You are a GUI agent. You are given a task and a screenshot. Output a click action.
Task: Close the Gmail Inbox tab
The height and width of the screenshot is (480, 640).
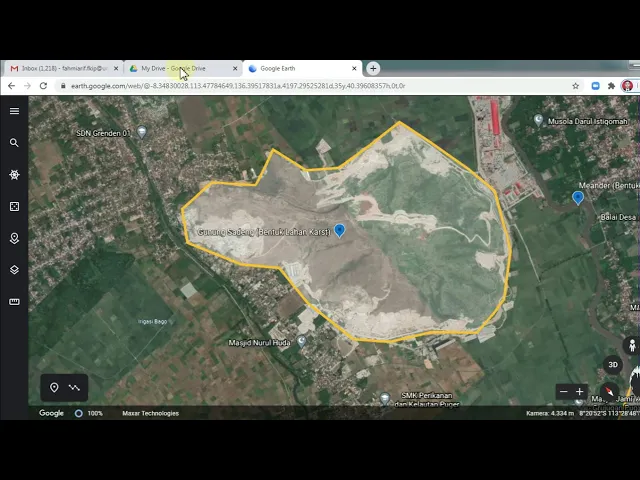point(116,69)
